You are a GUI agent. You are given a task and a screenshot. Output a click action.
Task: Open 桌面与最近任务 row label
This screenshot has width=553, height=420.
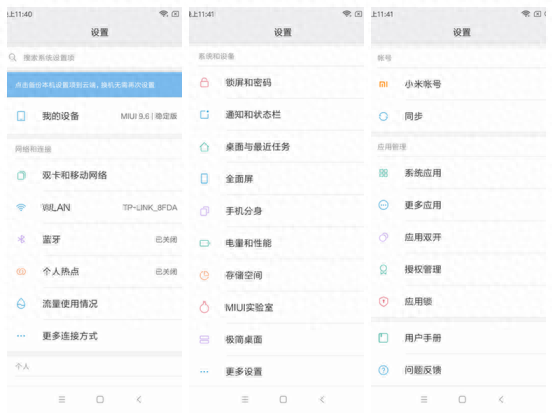257,147
